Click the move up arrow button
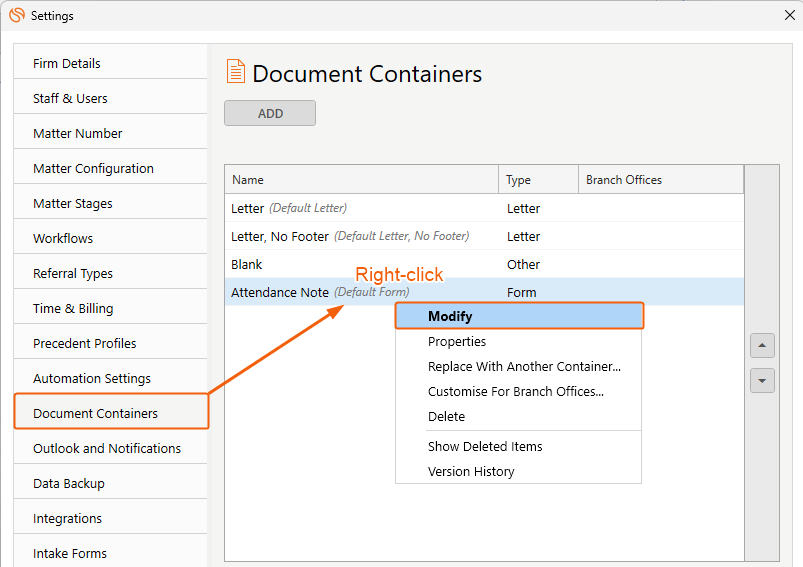Image resolution: width=803 pixels, height=567 pixels. coord(762,345)
